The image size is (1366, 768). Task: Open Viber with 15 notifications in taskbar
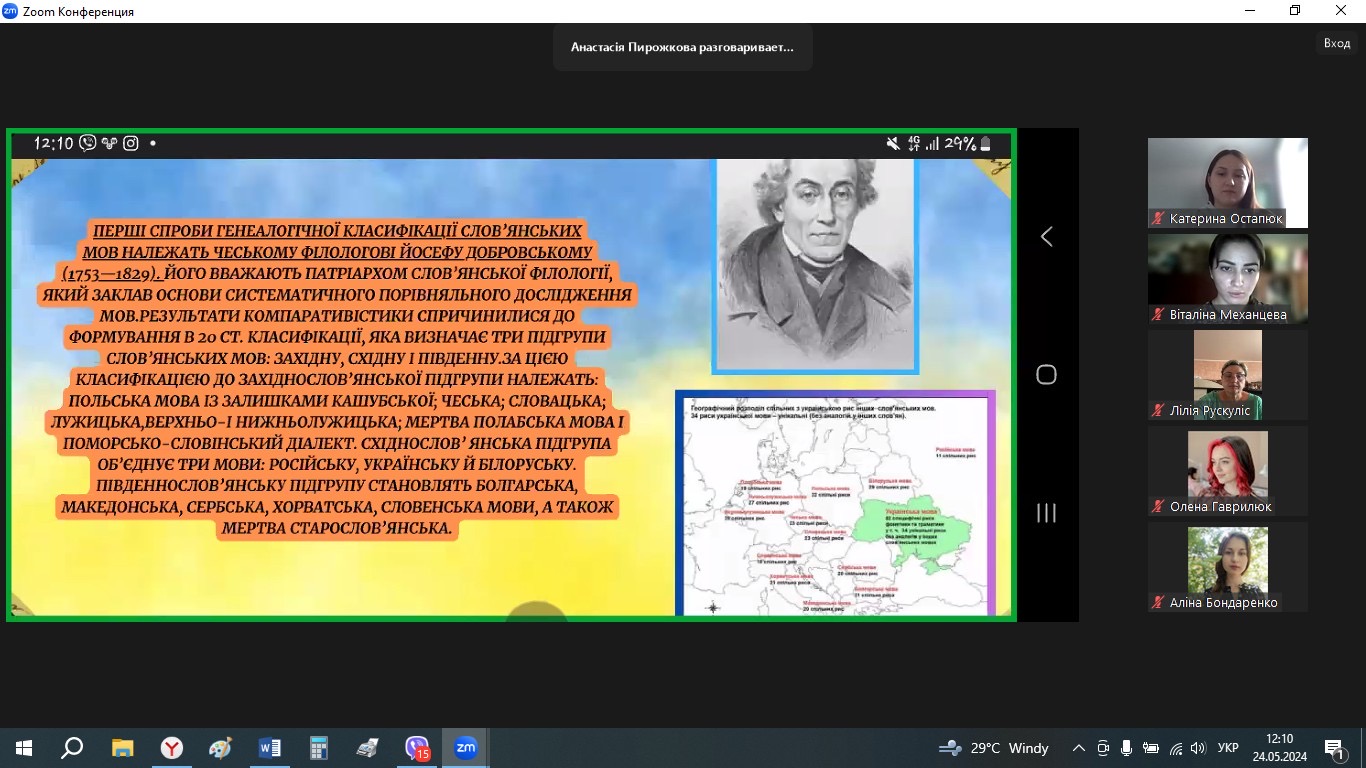point(417,748)
